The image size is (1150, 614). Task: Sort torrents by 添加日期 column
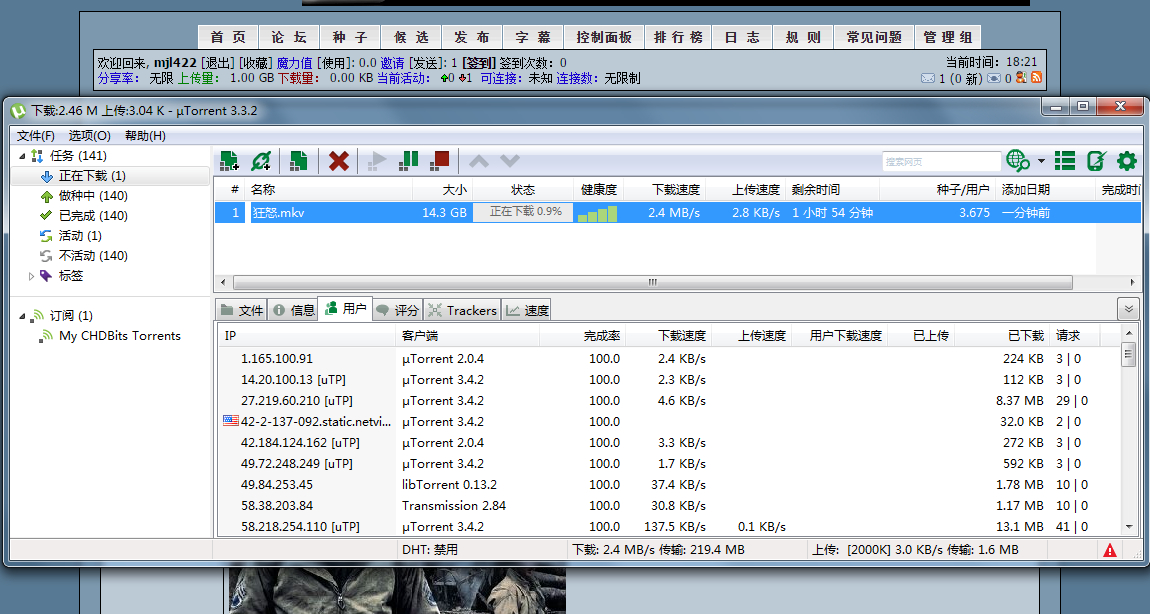click(1045, 189)
